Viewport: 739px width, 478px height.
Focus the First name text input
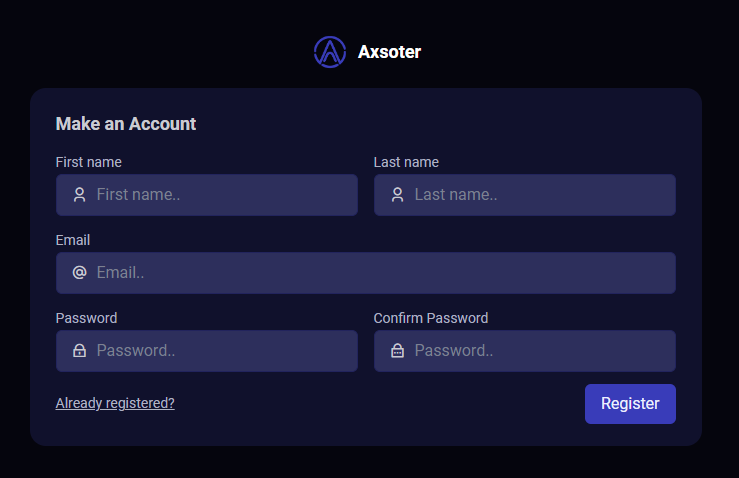[x=207, y=195]
